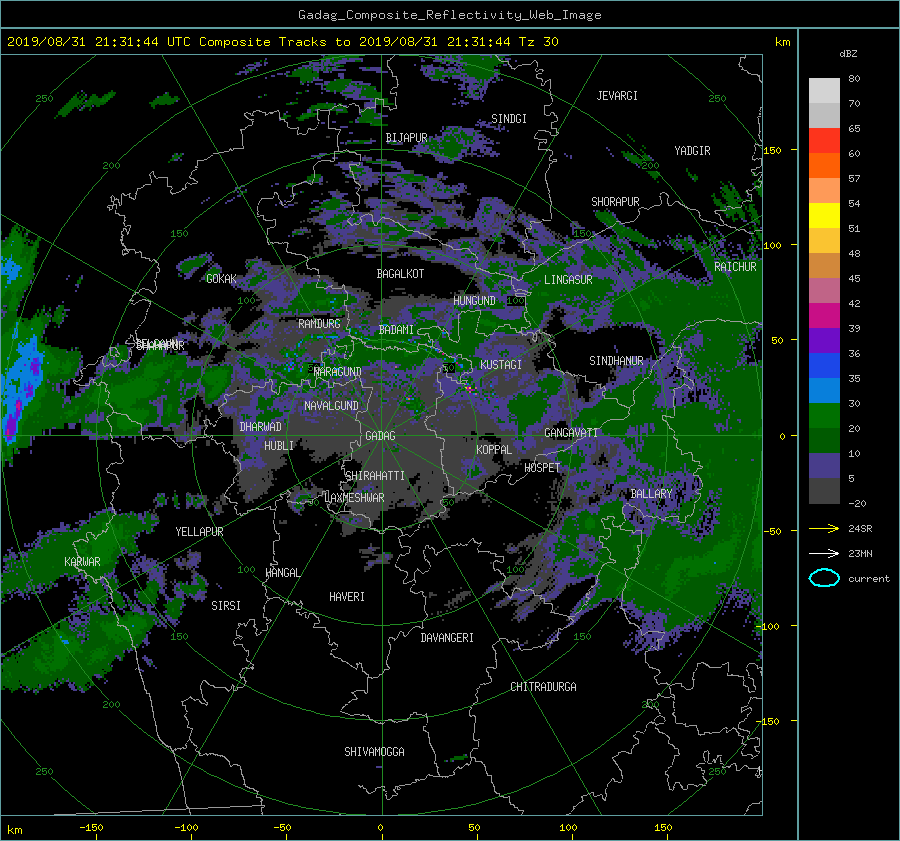This screenshot has height=841, width=900.
Task: Click the HUNGUND city label
Action: click(474, 301)
